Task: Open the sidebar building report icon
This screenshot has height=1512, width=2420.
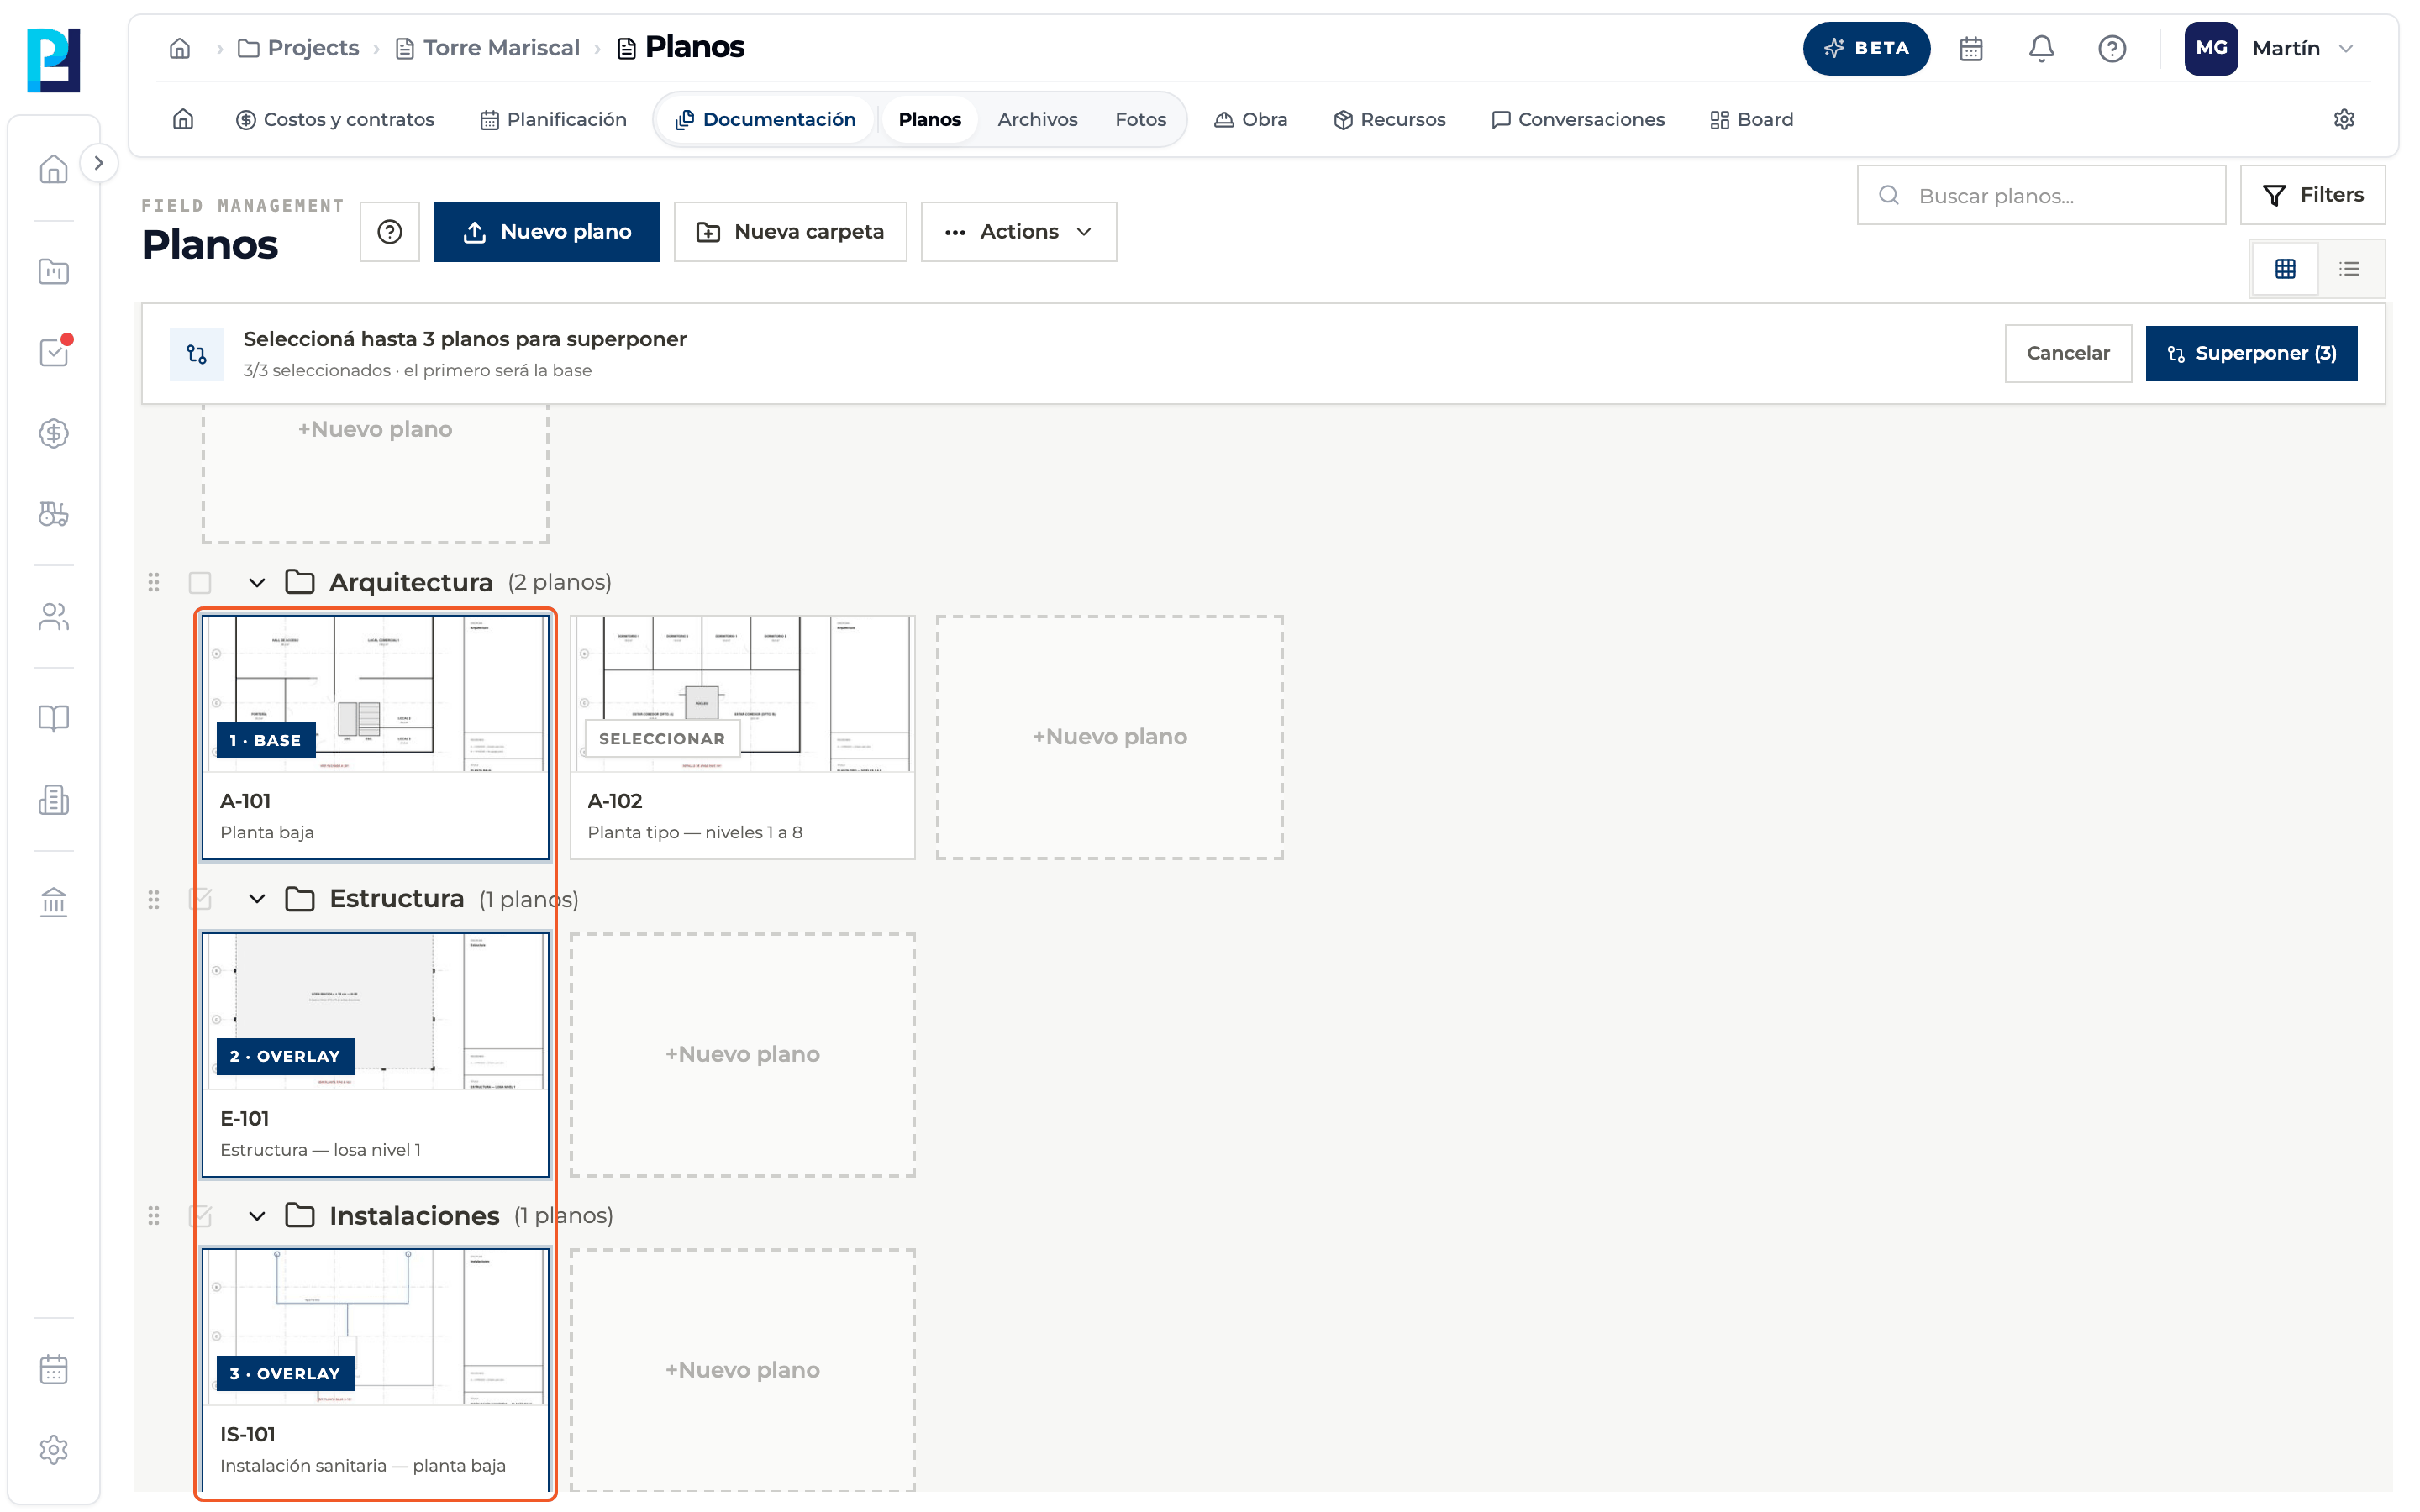Action: point(54,799)
